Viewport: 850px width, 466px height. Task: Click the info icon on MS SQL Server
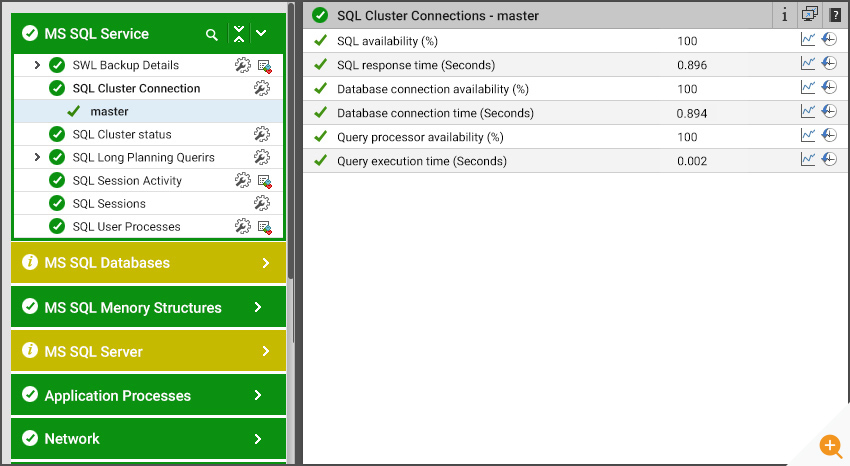[x=30, y=350]
